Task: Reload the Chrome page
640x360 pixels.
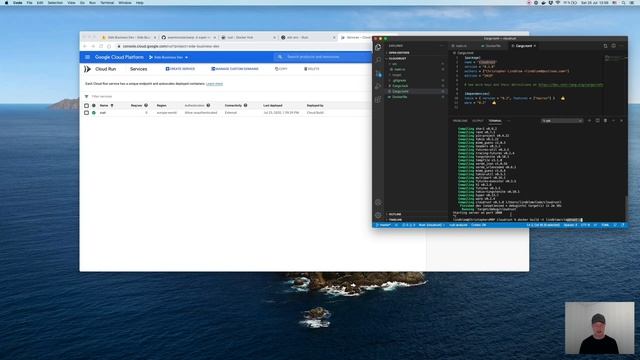Action: pyautogui.click(x=101, y=46)
